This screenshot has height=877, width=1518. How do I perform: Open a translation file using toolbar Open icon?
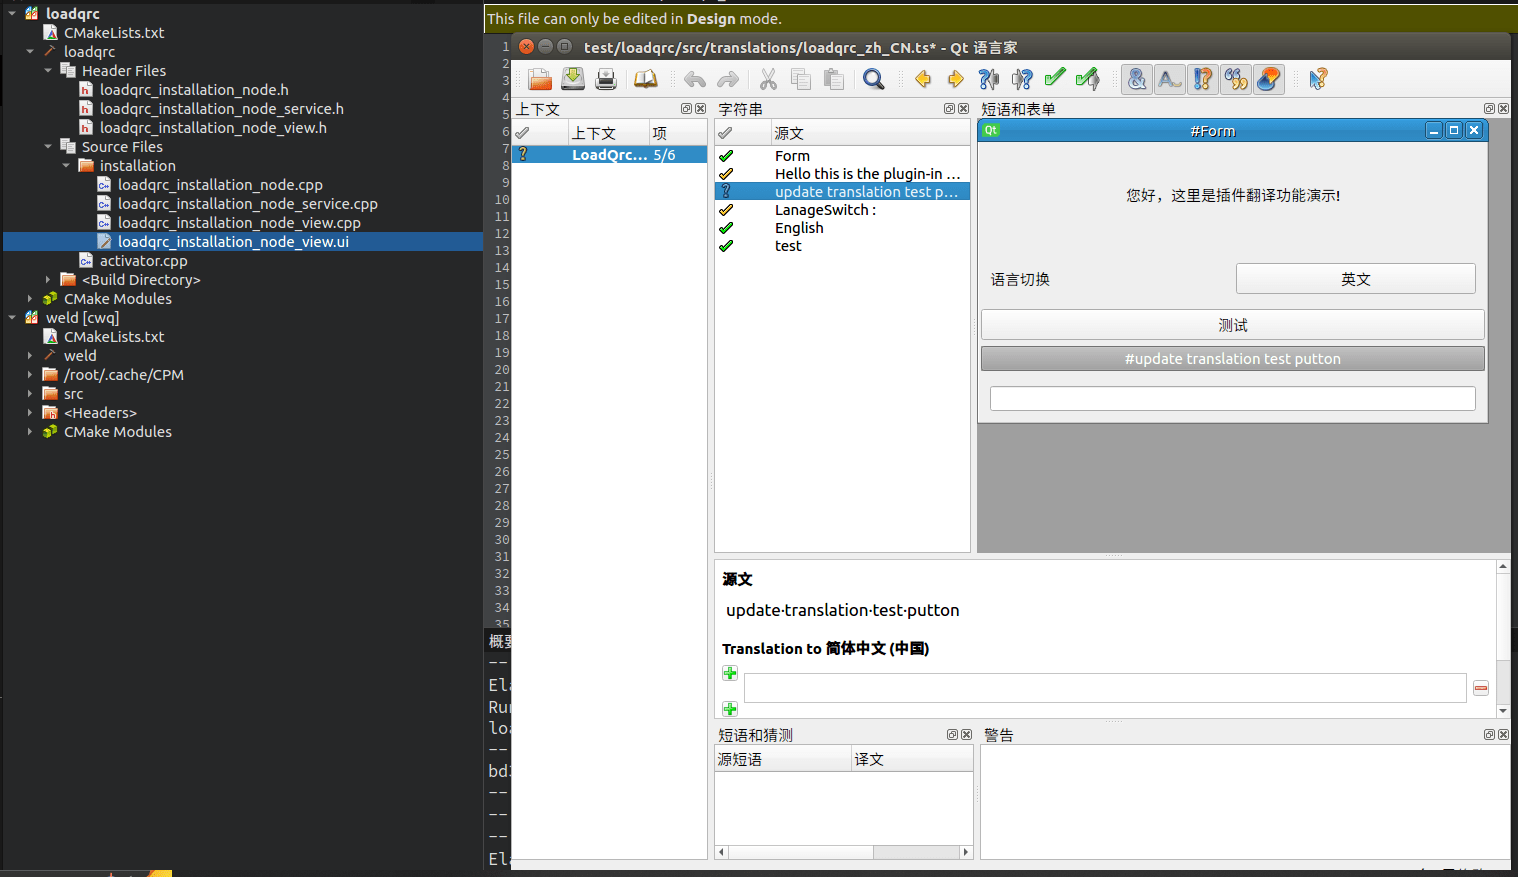tap(540, 79)
